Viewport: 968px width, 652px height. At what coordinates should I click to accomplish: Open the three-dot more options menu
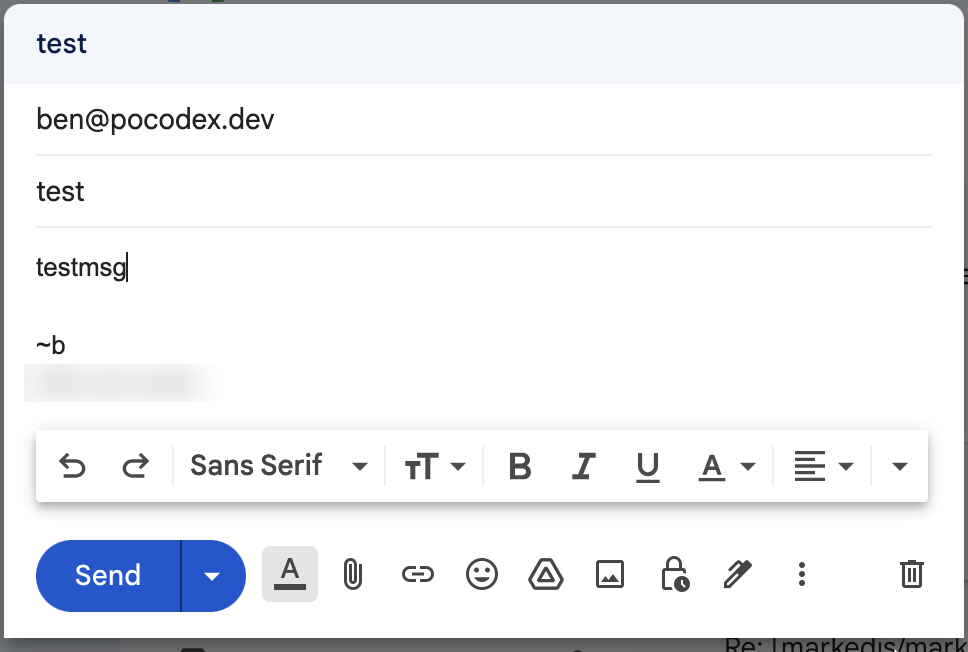click(x=801, y=574)
